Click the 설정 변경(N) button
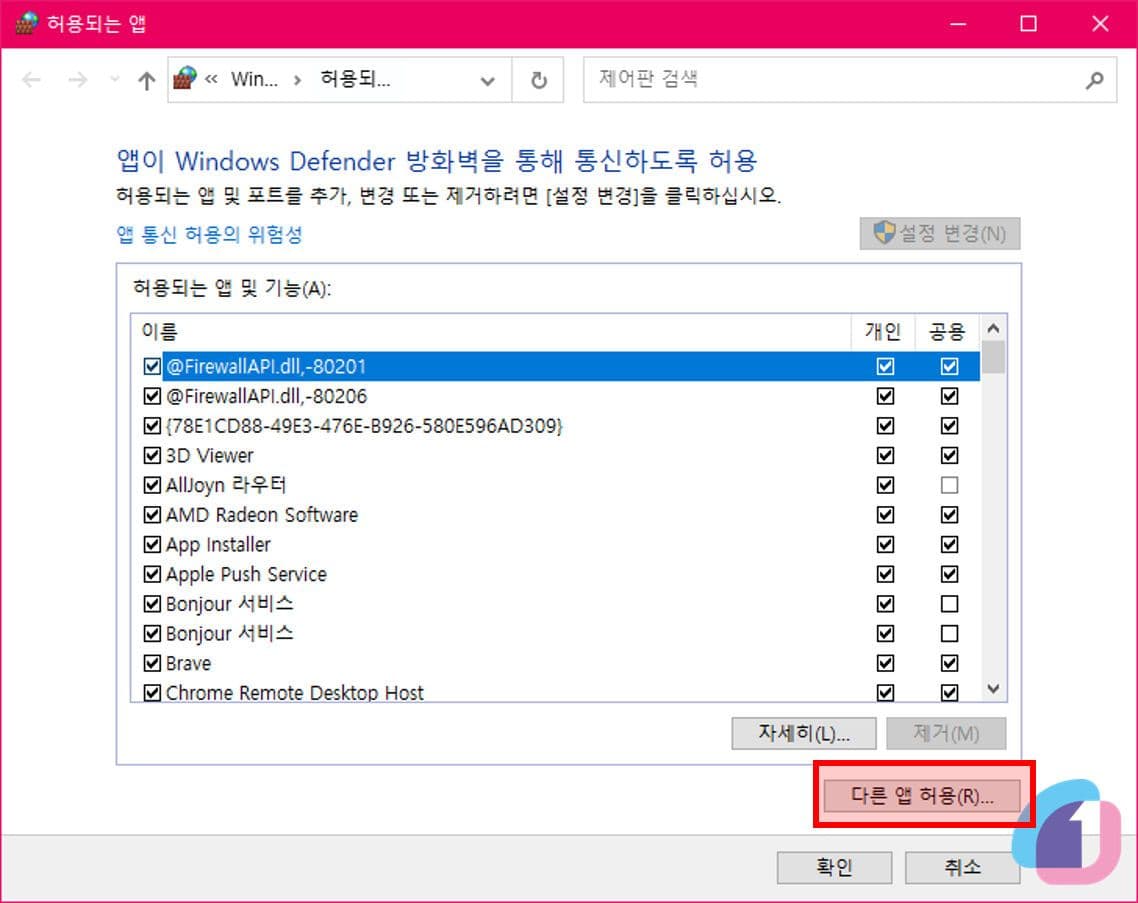 [940, 233]
